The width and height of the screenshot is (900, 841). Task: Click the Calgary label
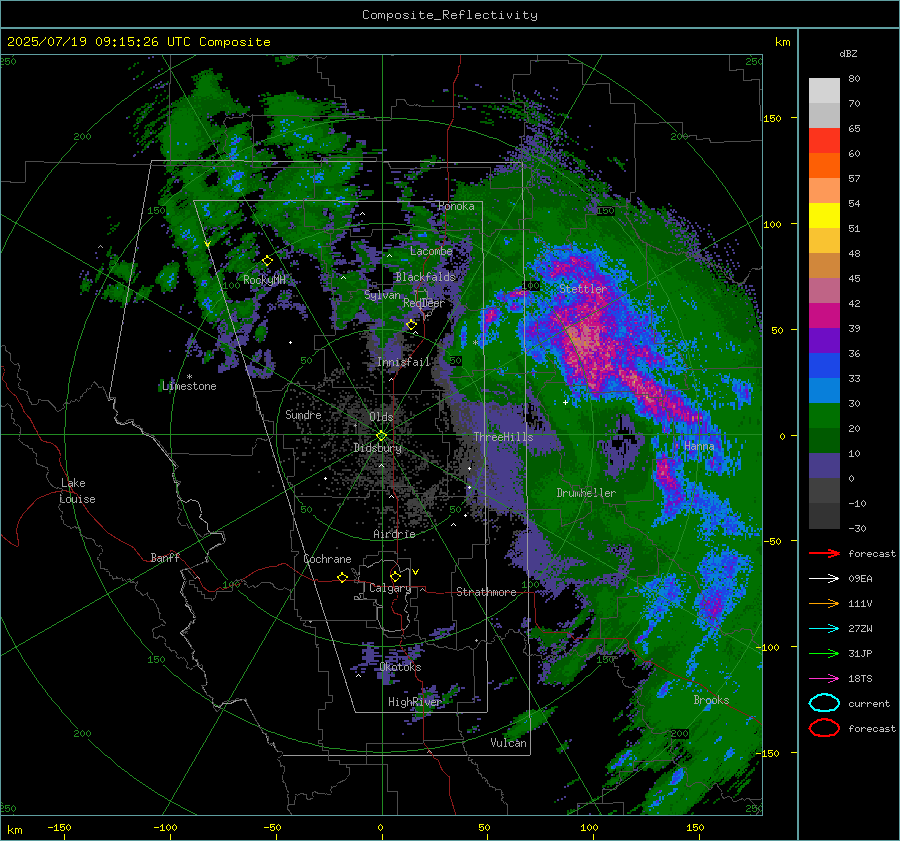[390, 588]
